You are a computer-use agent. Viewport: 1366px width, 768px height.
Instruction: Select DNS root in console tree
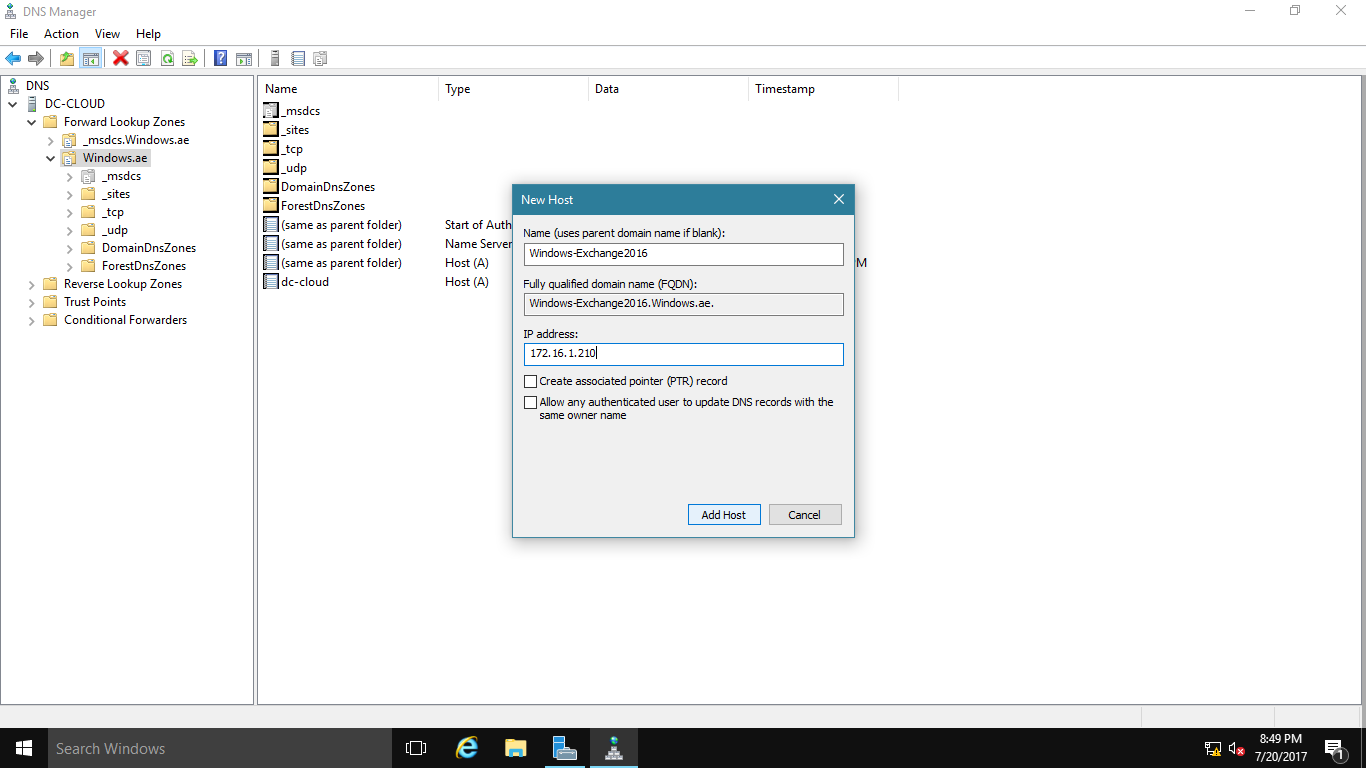click(38, 86)
